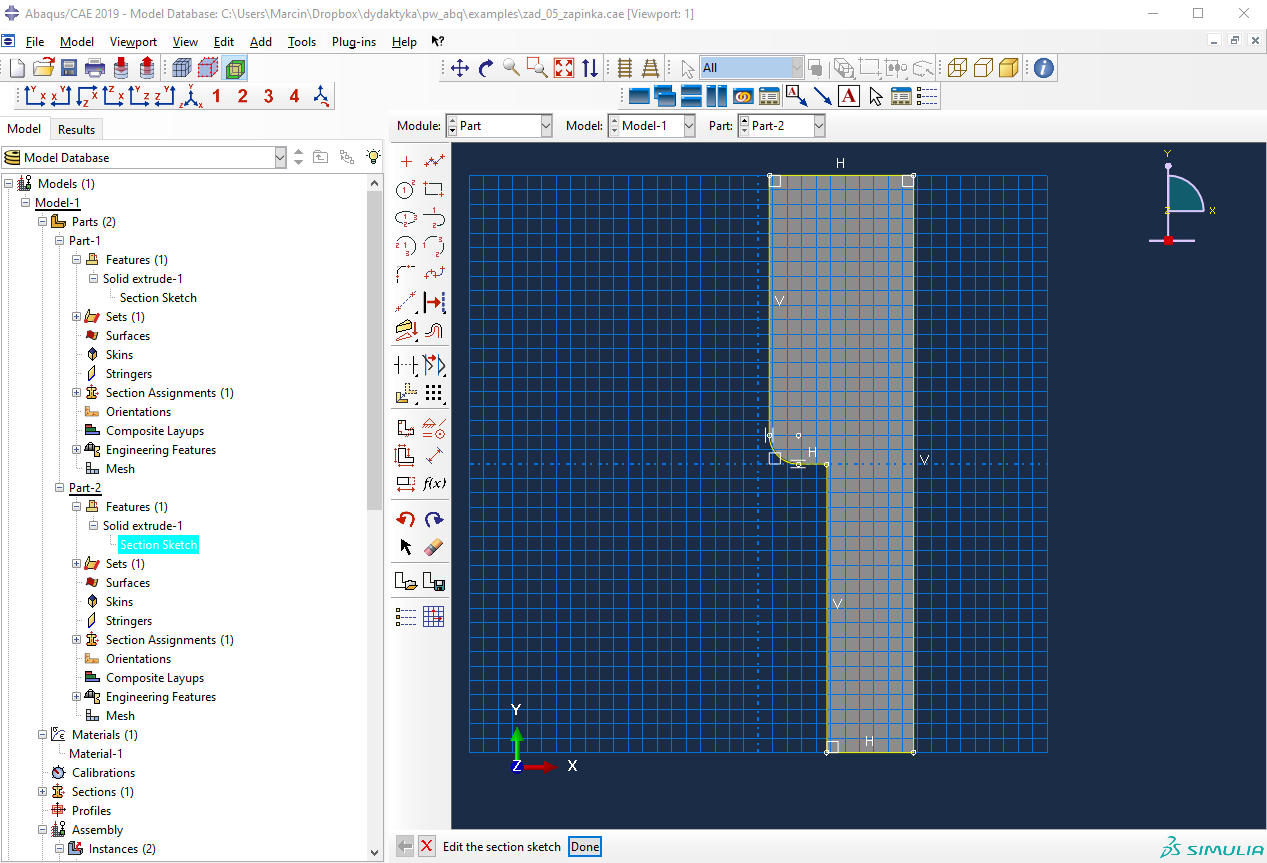Click the red X cancel button
The height and width of the screenshot is (863, 1267).
[427, 847]
